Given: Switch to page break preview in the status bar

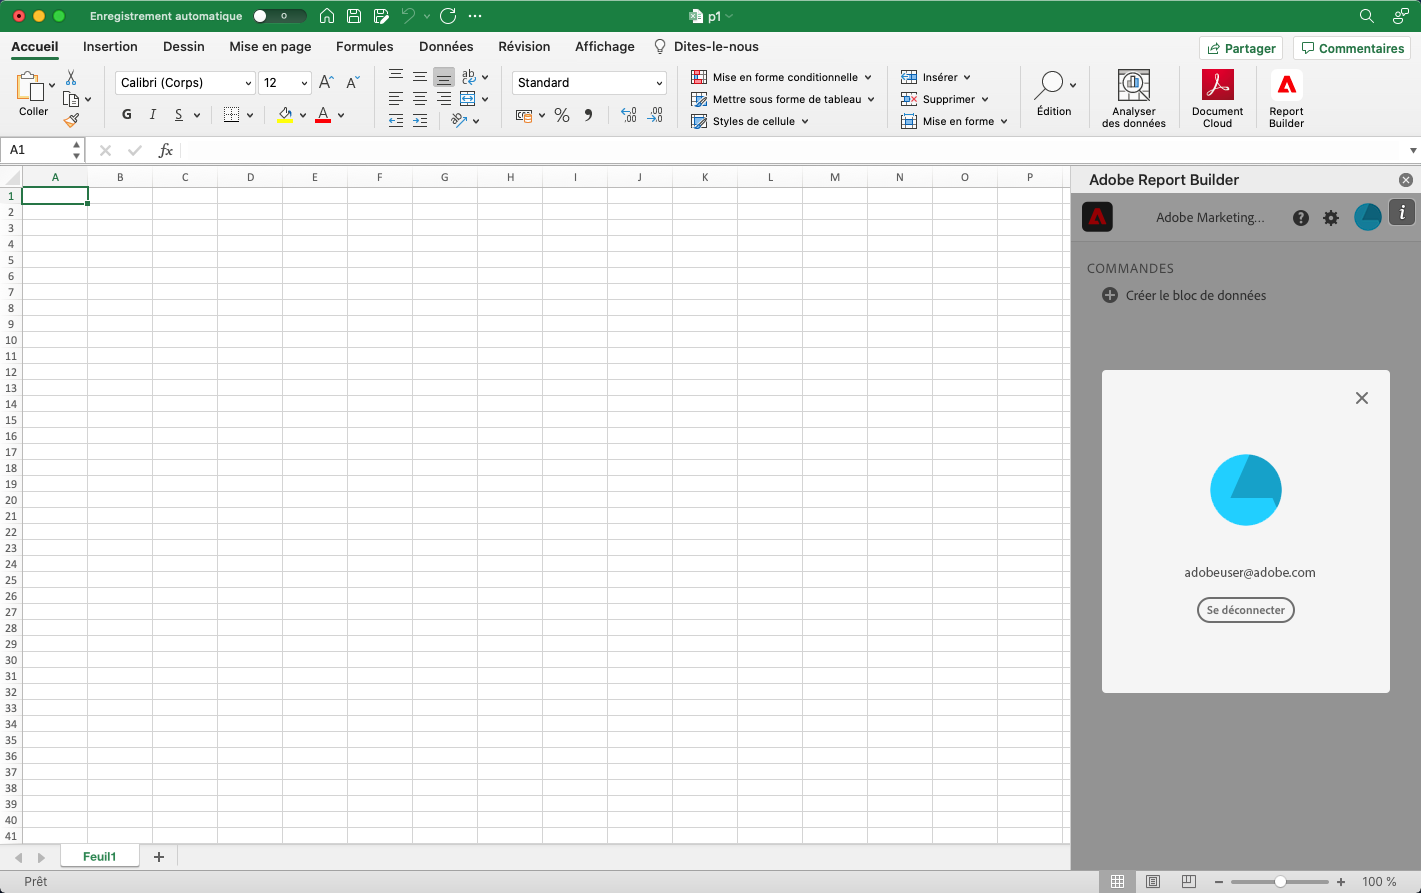Looking at the screenshot, I should [1188, 882].
